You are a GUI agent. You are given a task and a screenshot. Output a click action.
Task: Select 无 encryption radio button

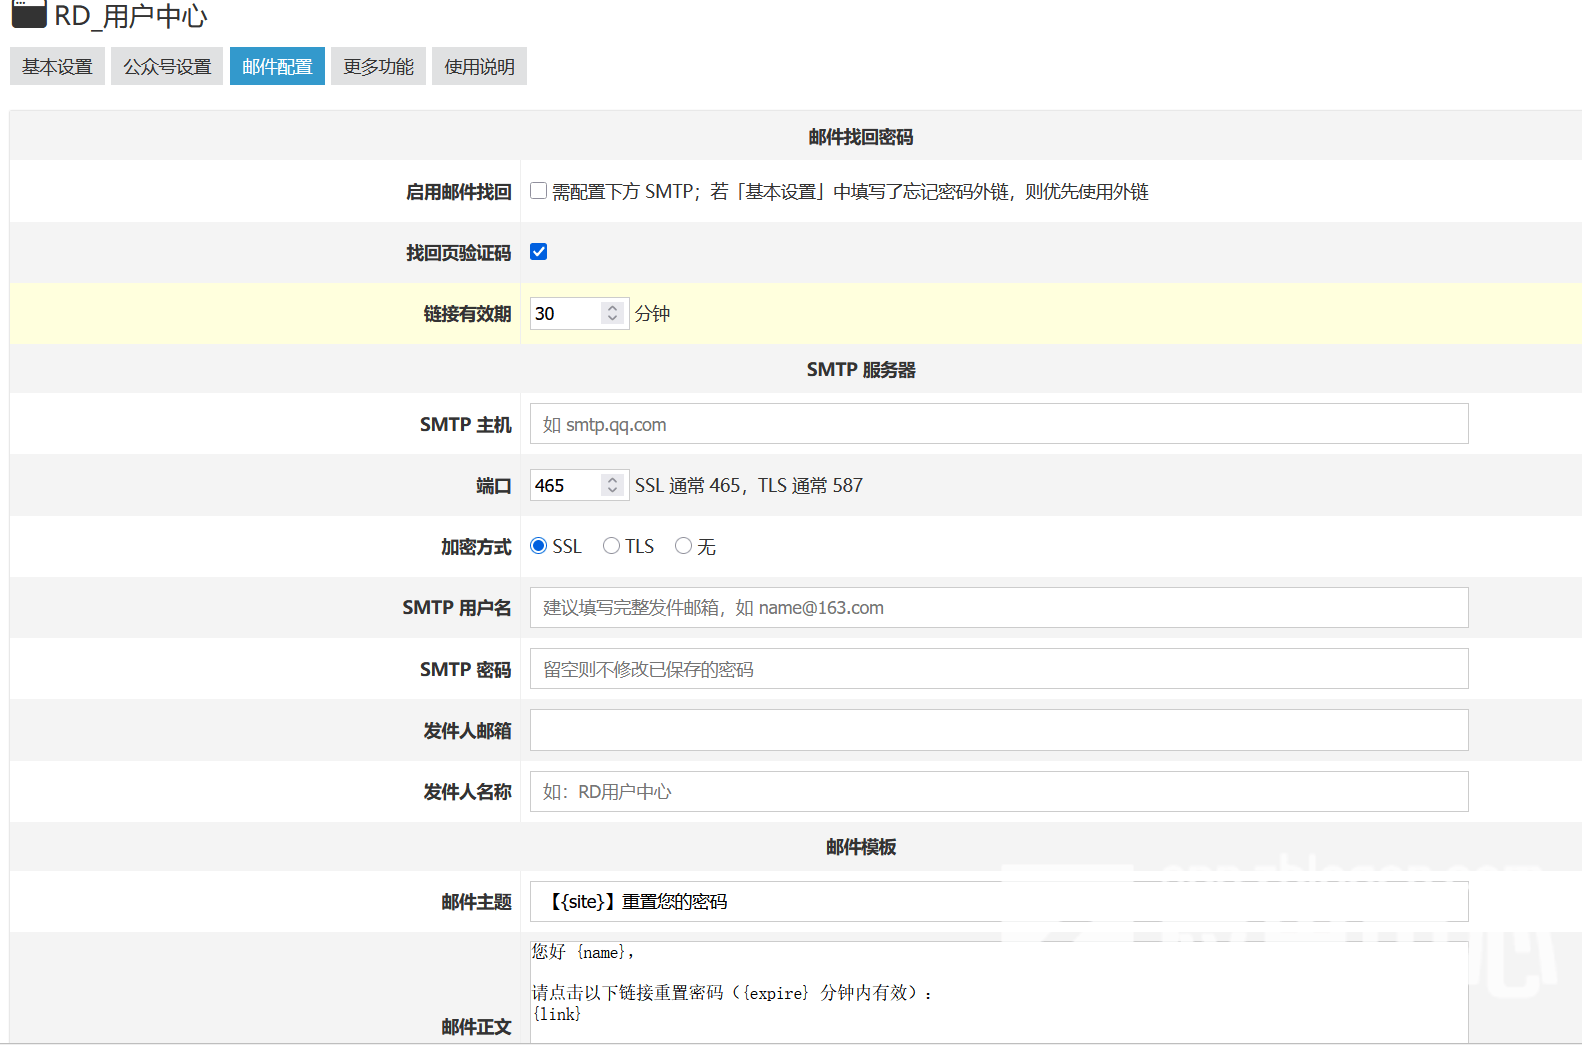coord(683,546)
